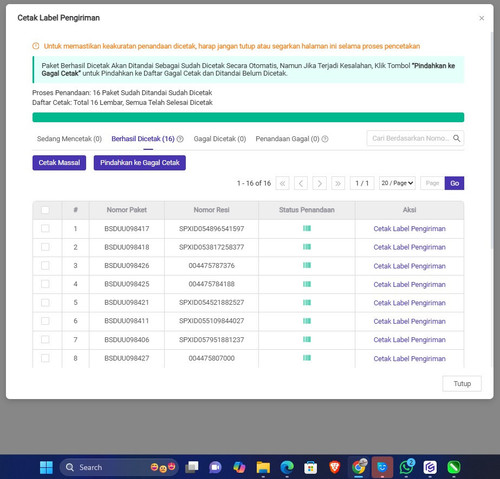This screenshot has height=479, width=500.
Task: Go to last page double-arrow button
Action: point(338,183)
